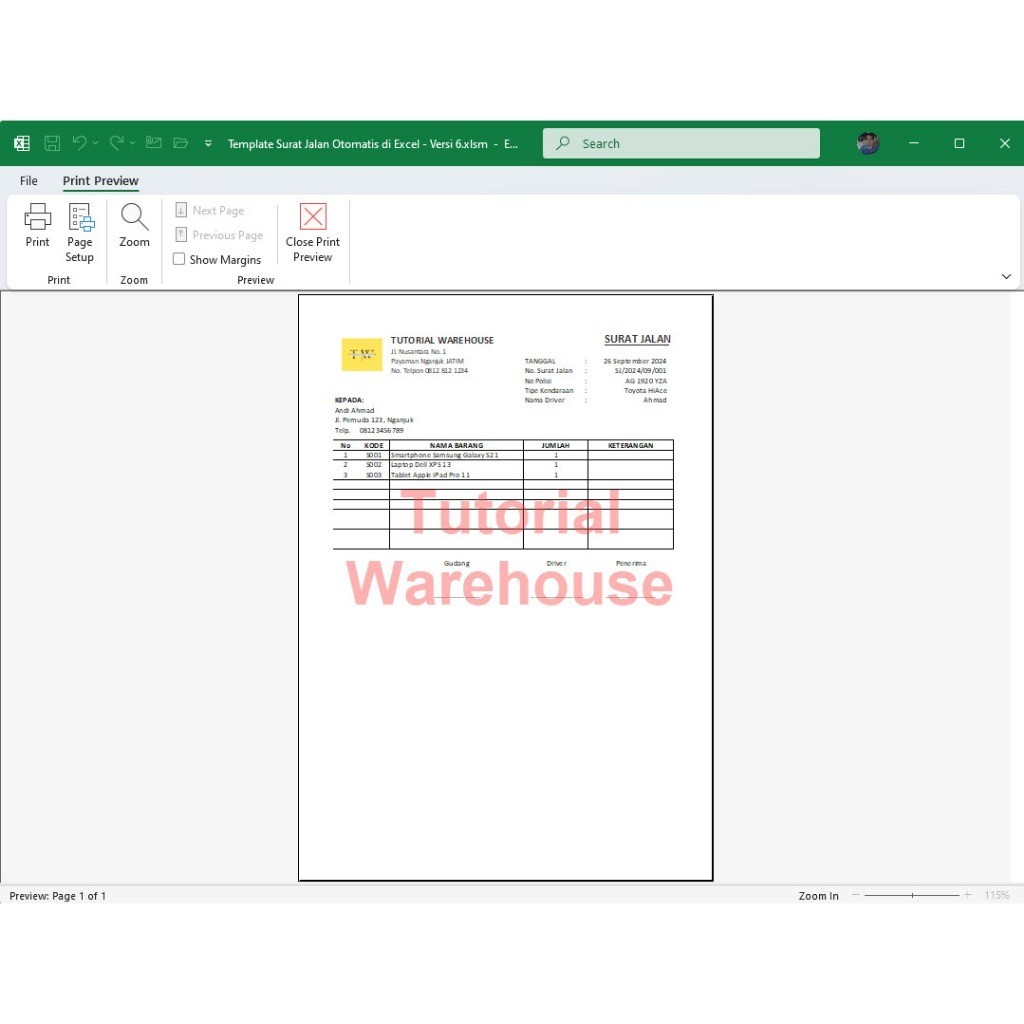Screen dimensions: 1024x1024
Task: Click the Laptop Dell XPS 13 row
Action: 503,465
